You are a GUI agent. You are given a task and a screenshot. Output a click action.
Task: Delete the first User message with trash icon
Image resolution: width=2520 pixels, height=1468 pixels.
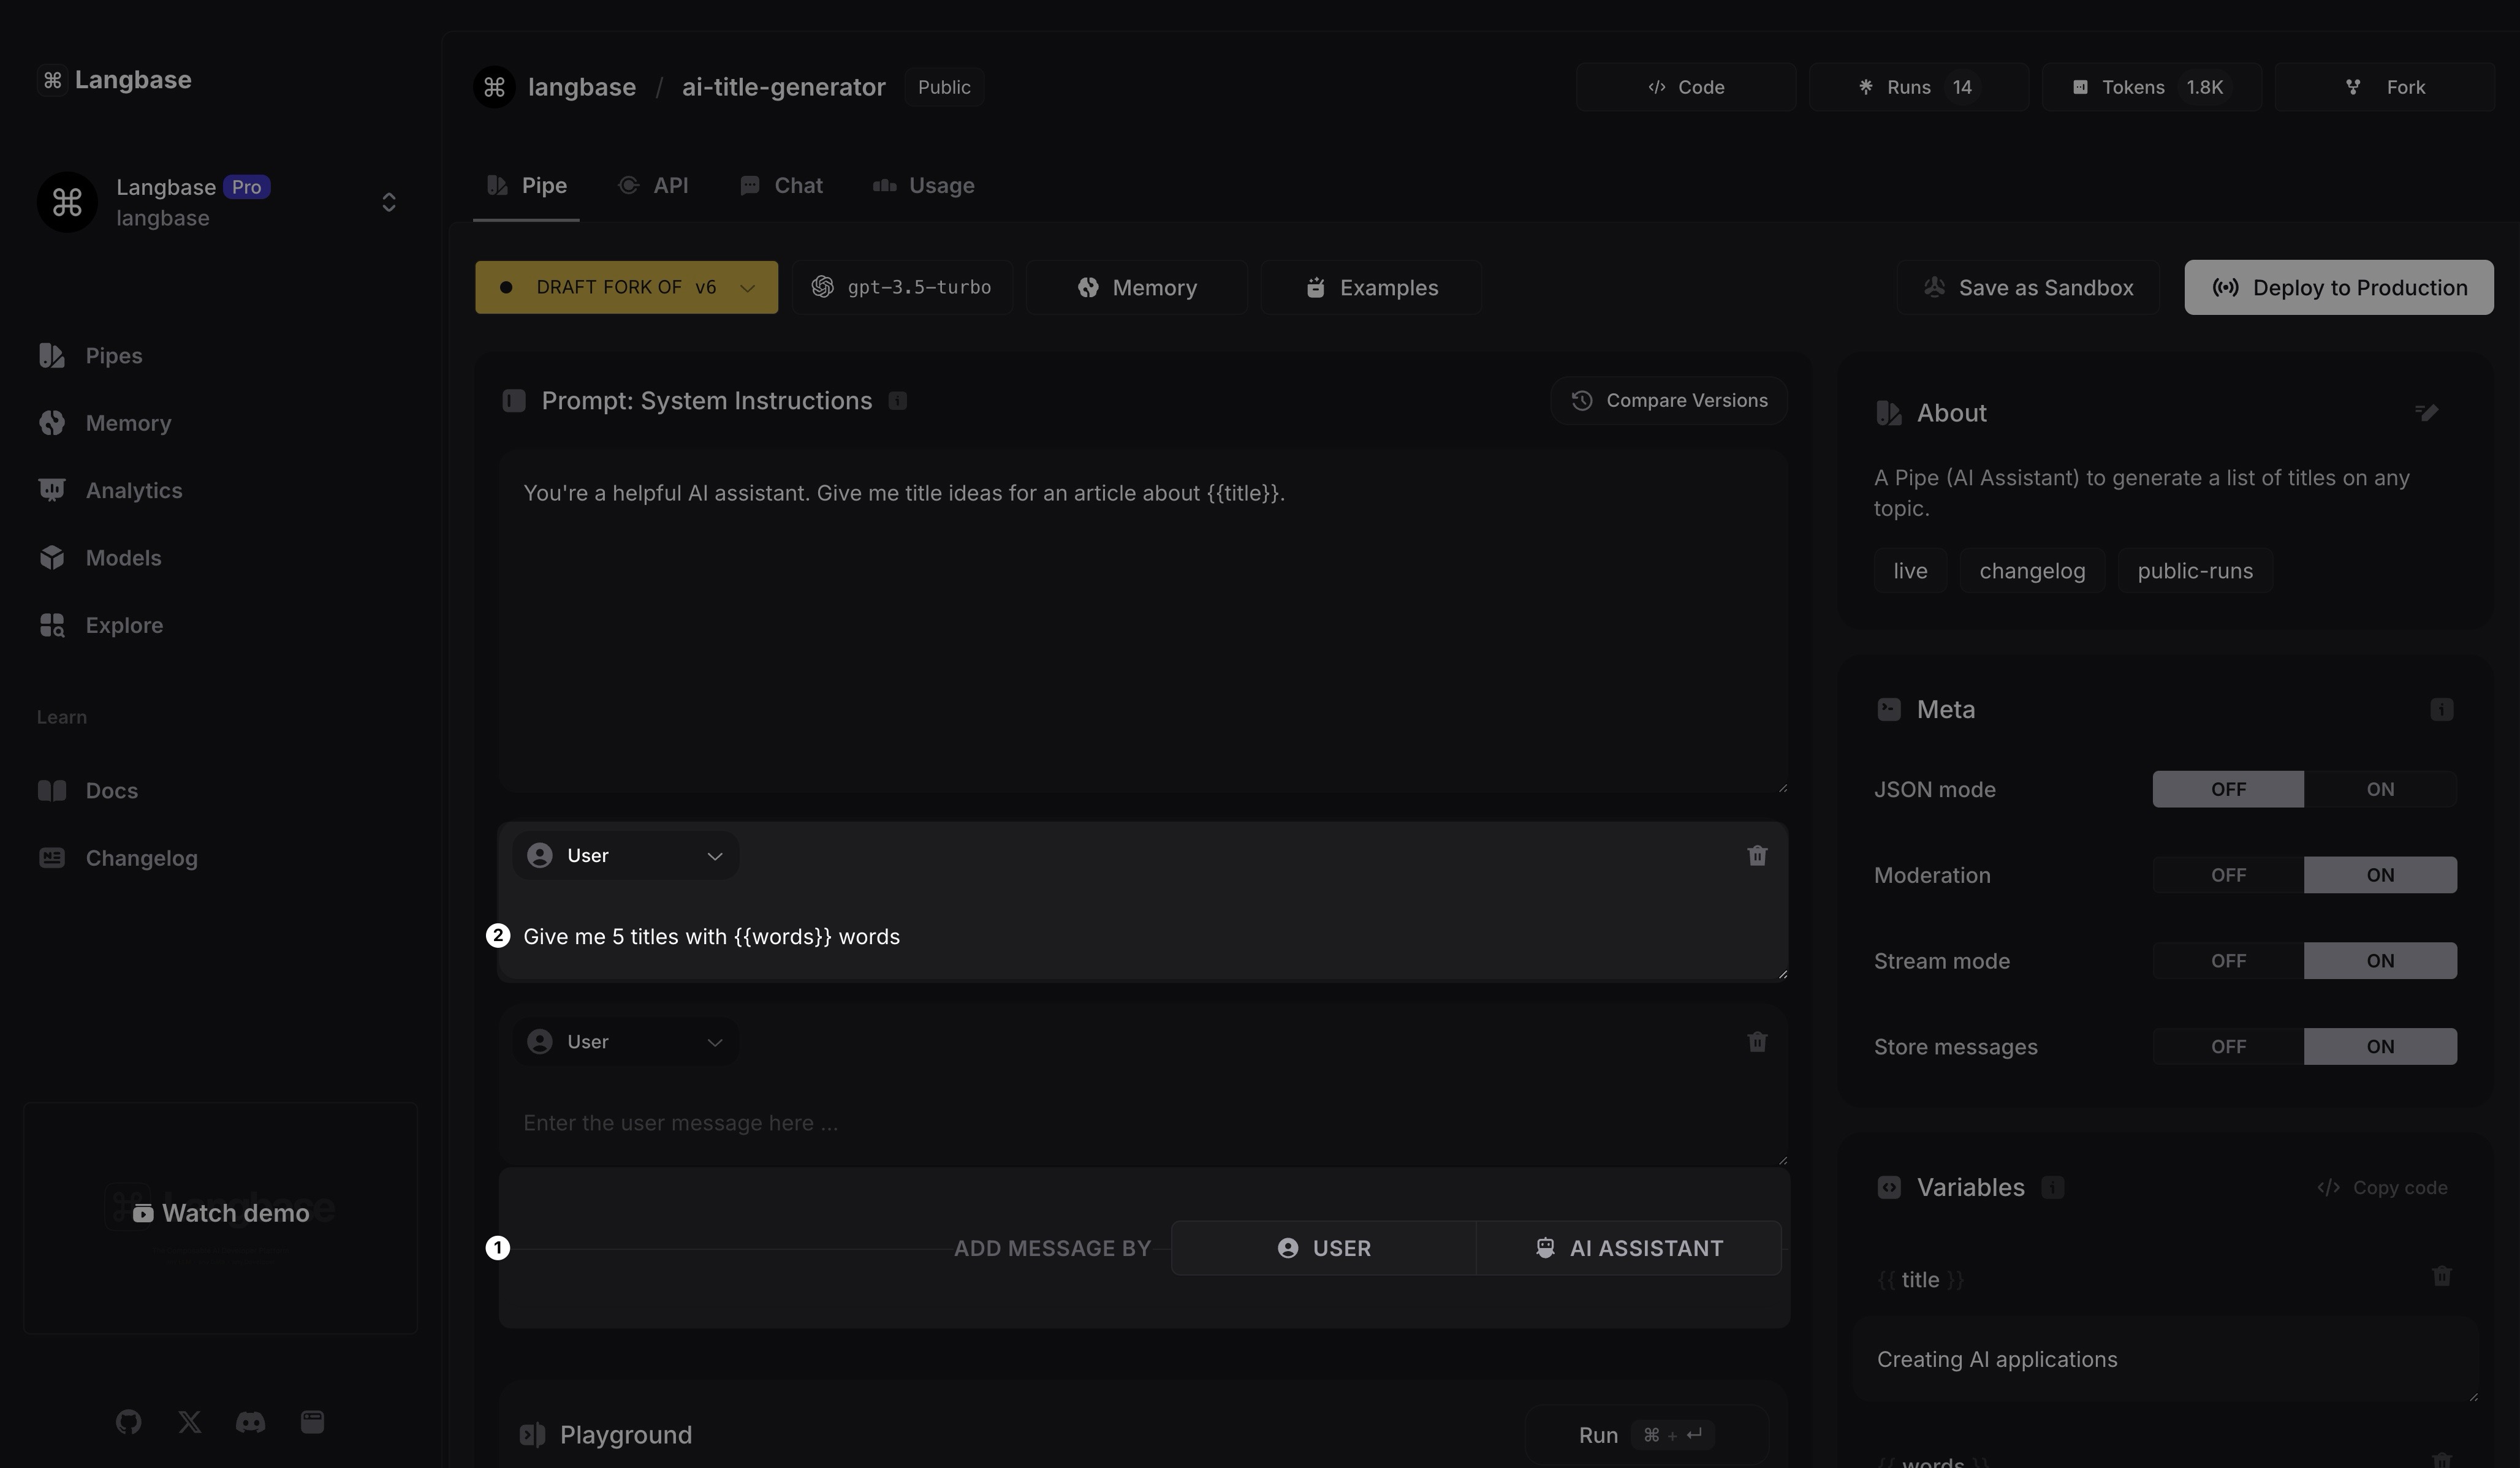[1757, 856]
